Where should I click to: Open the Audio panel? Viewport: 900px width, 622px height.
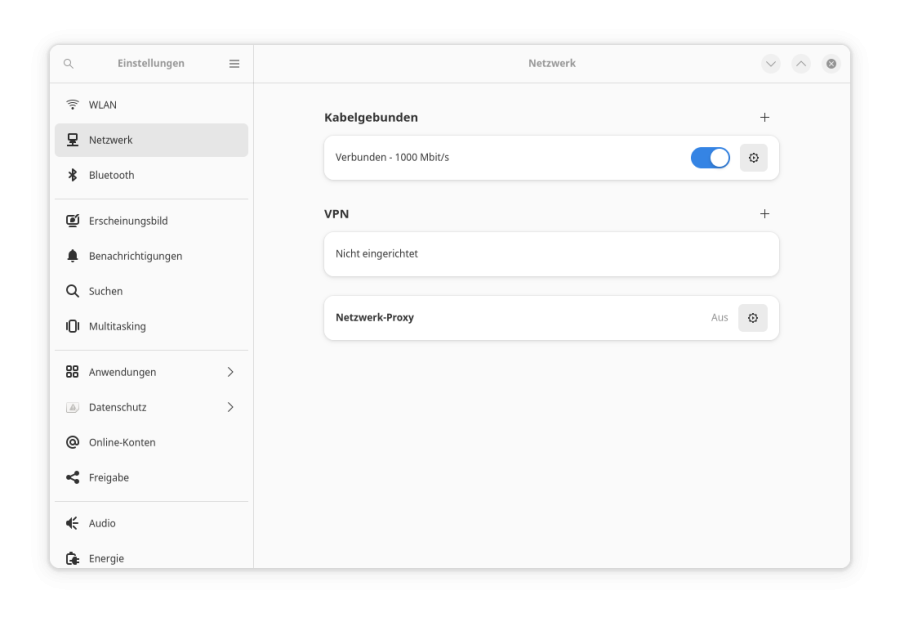pyautogui.click(x=152, y=523)
